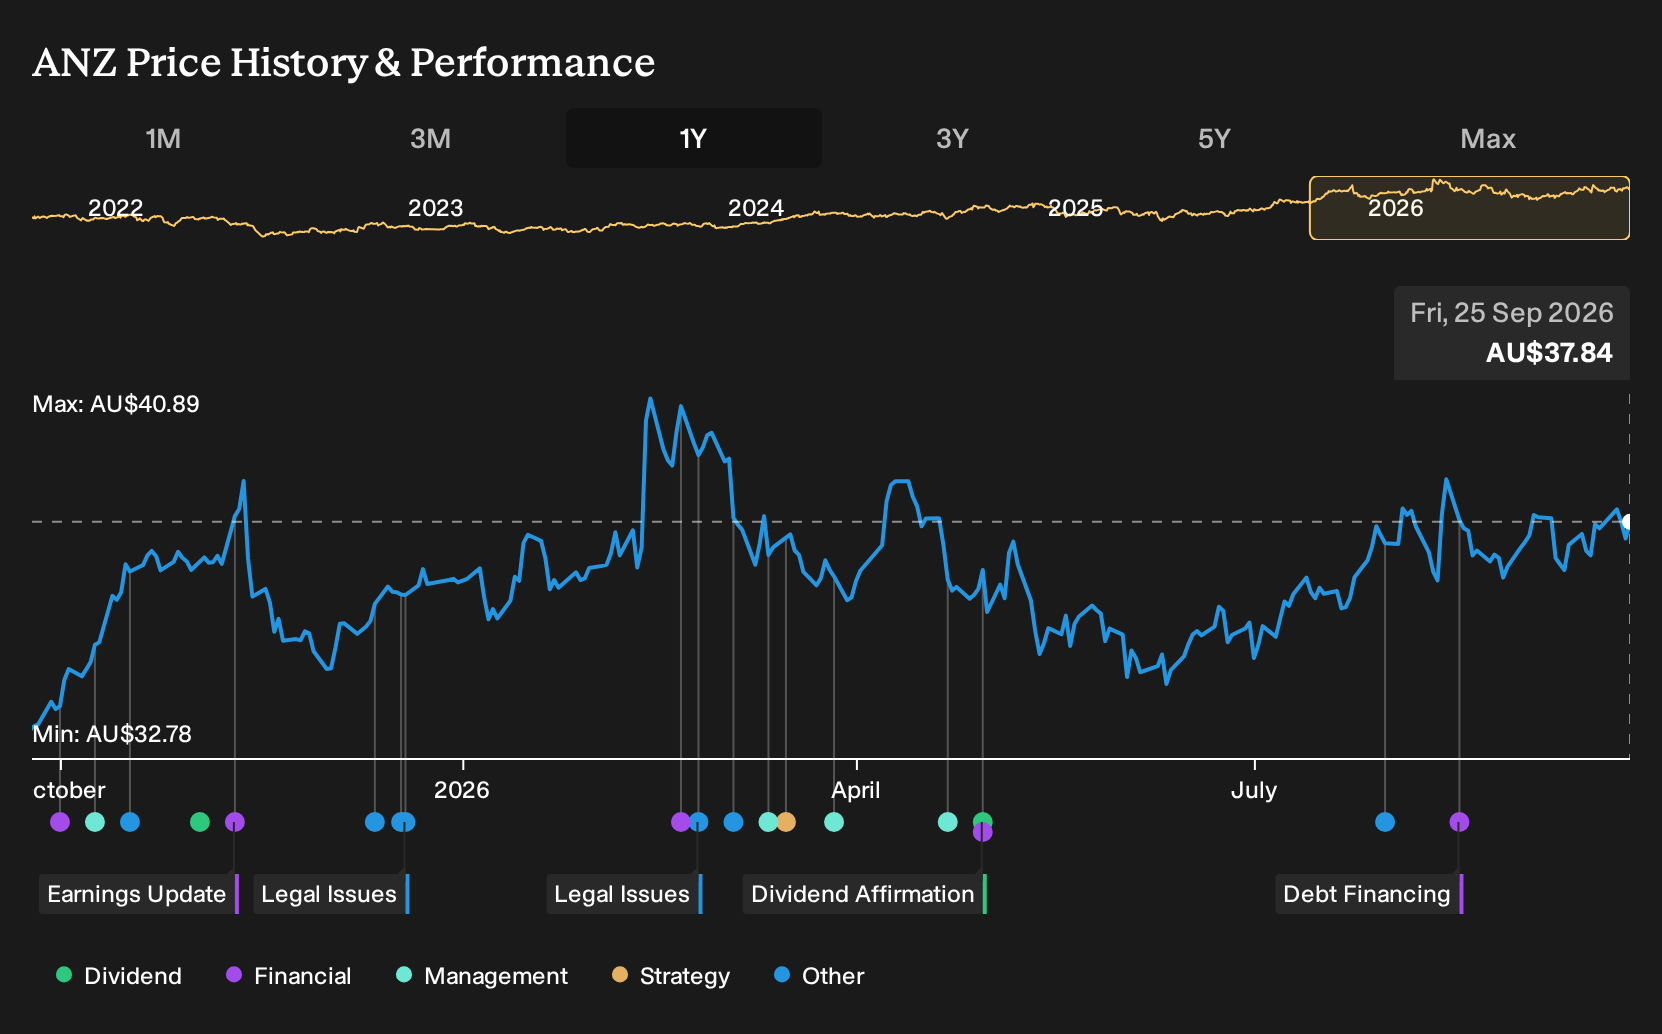Toggle Dividend events in legend
Viewport: 1662px width, 1034px height.
119,975
